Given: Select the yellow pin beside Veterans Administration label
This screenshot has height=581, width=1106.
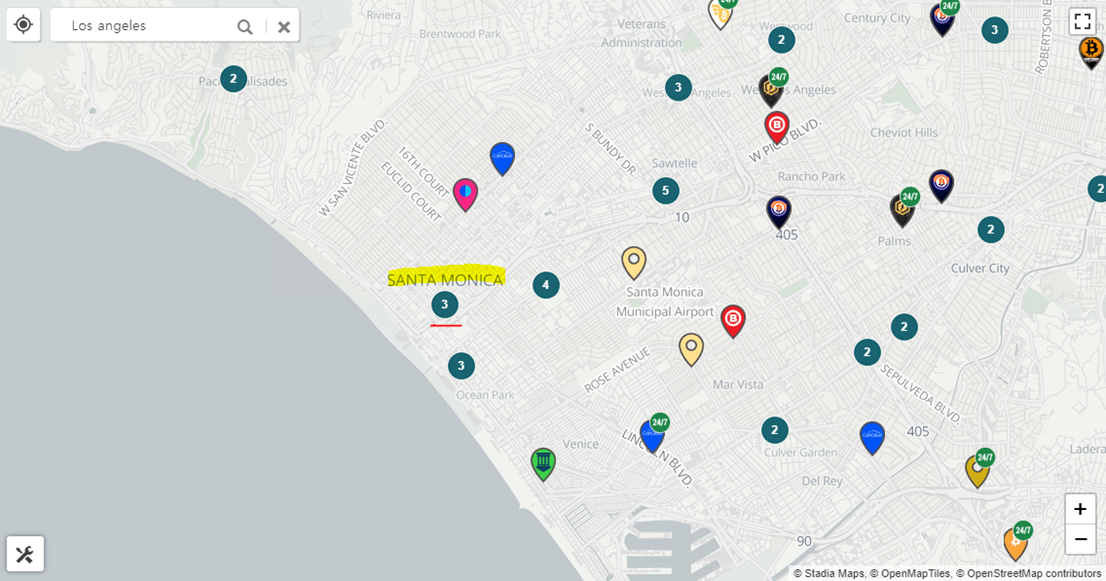Looking at the screenshot, I should click(720, 13).
